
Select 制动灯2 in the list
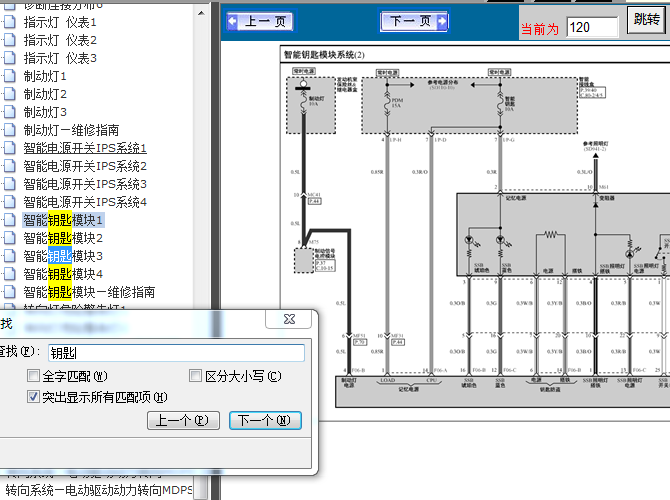(x=45, y=94)
